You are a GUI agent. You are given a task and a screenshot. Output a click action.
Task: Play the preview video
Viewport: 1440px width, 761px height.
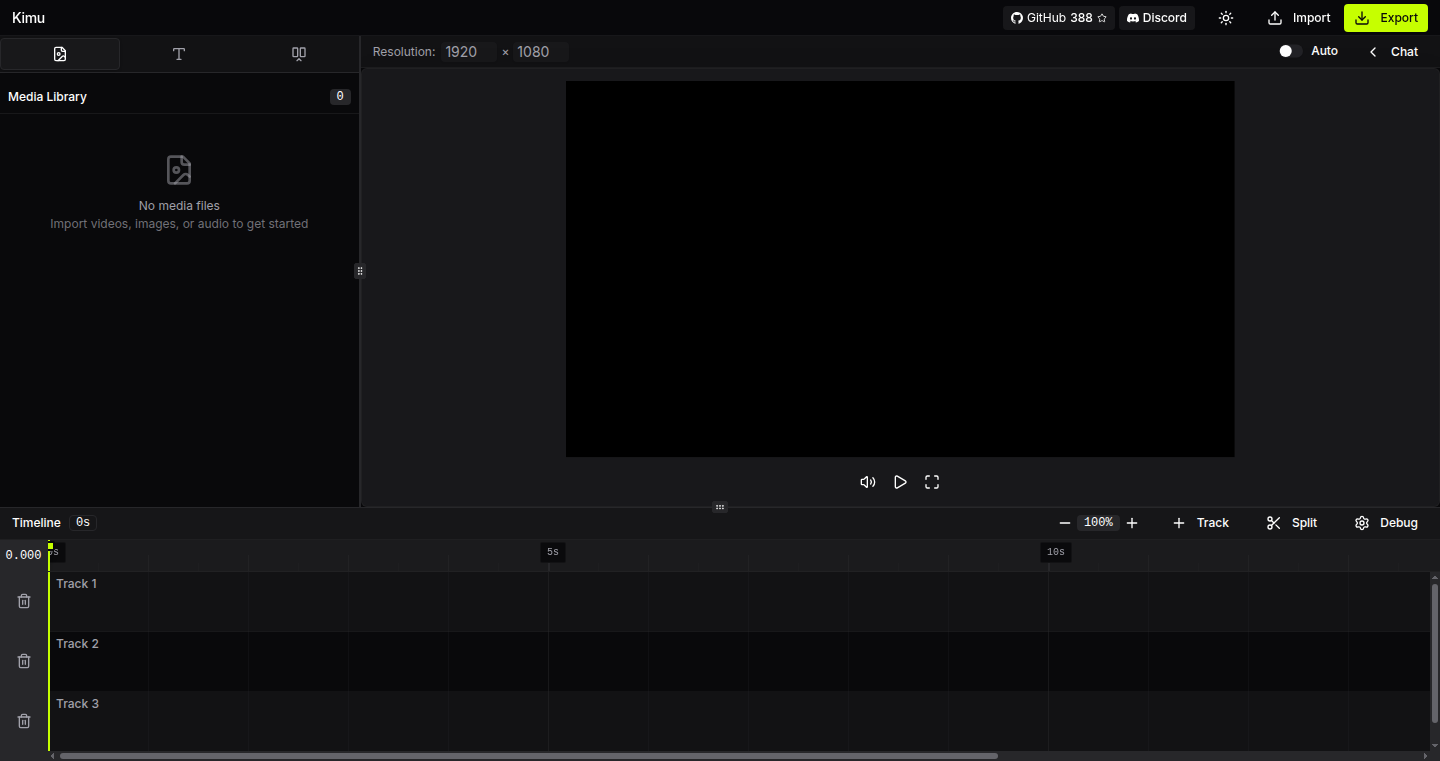900,482
